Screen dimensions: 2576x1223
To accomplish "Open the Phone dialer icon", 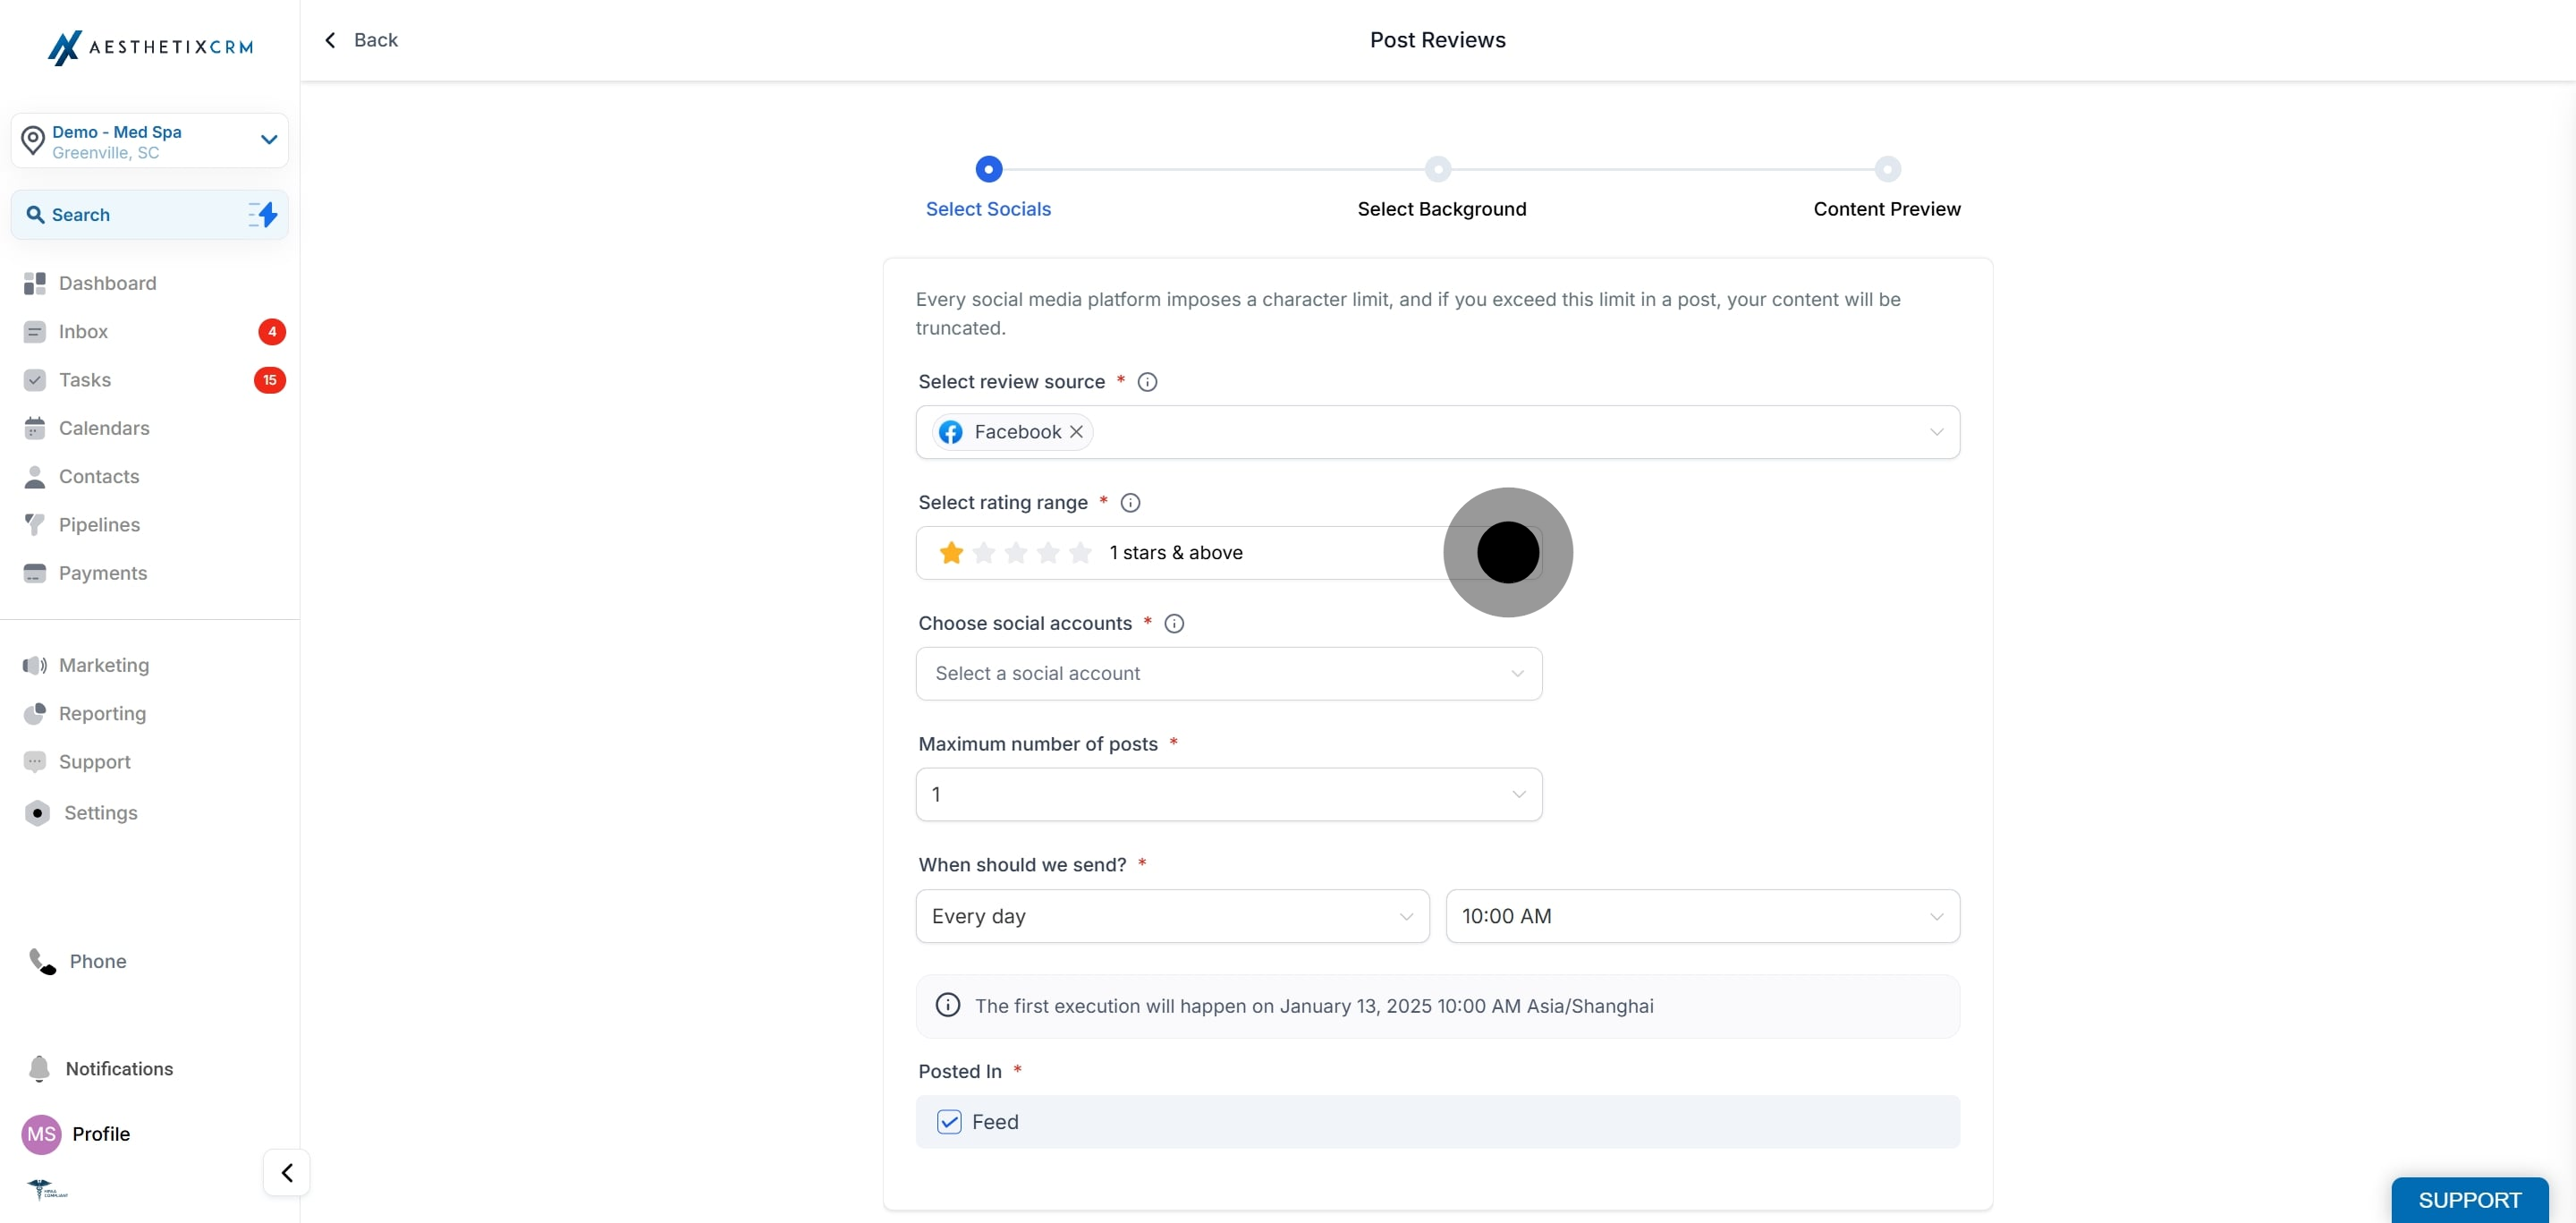I will point(42,962).
